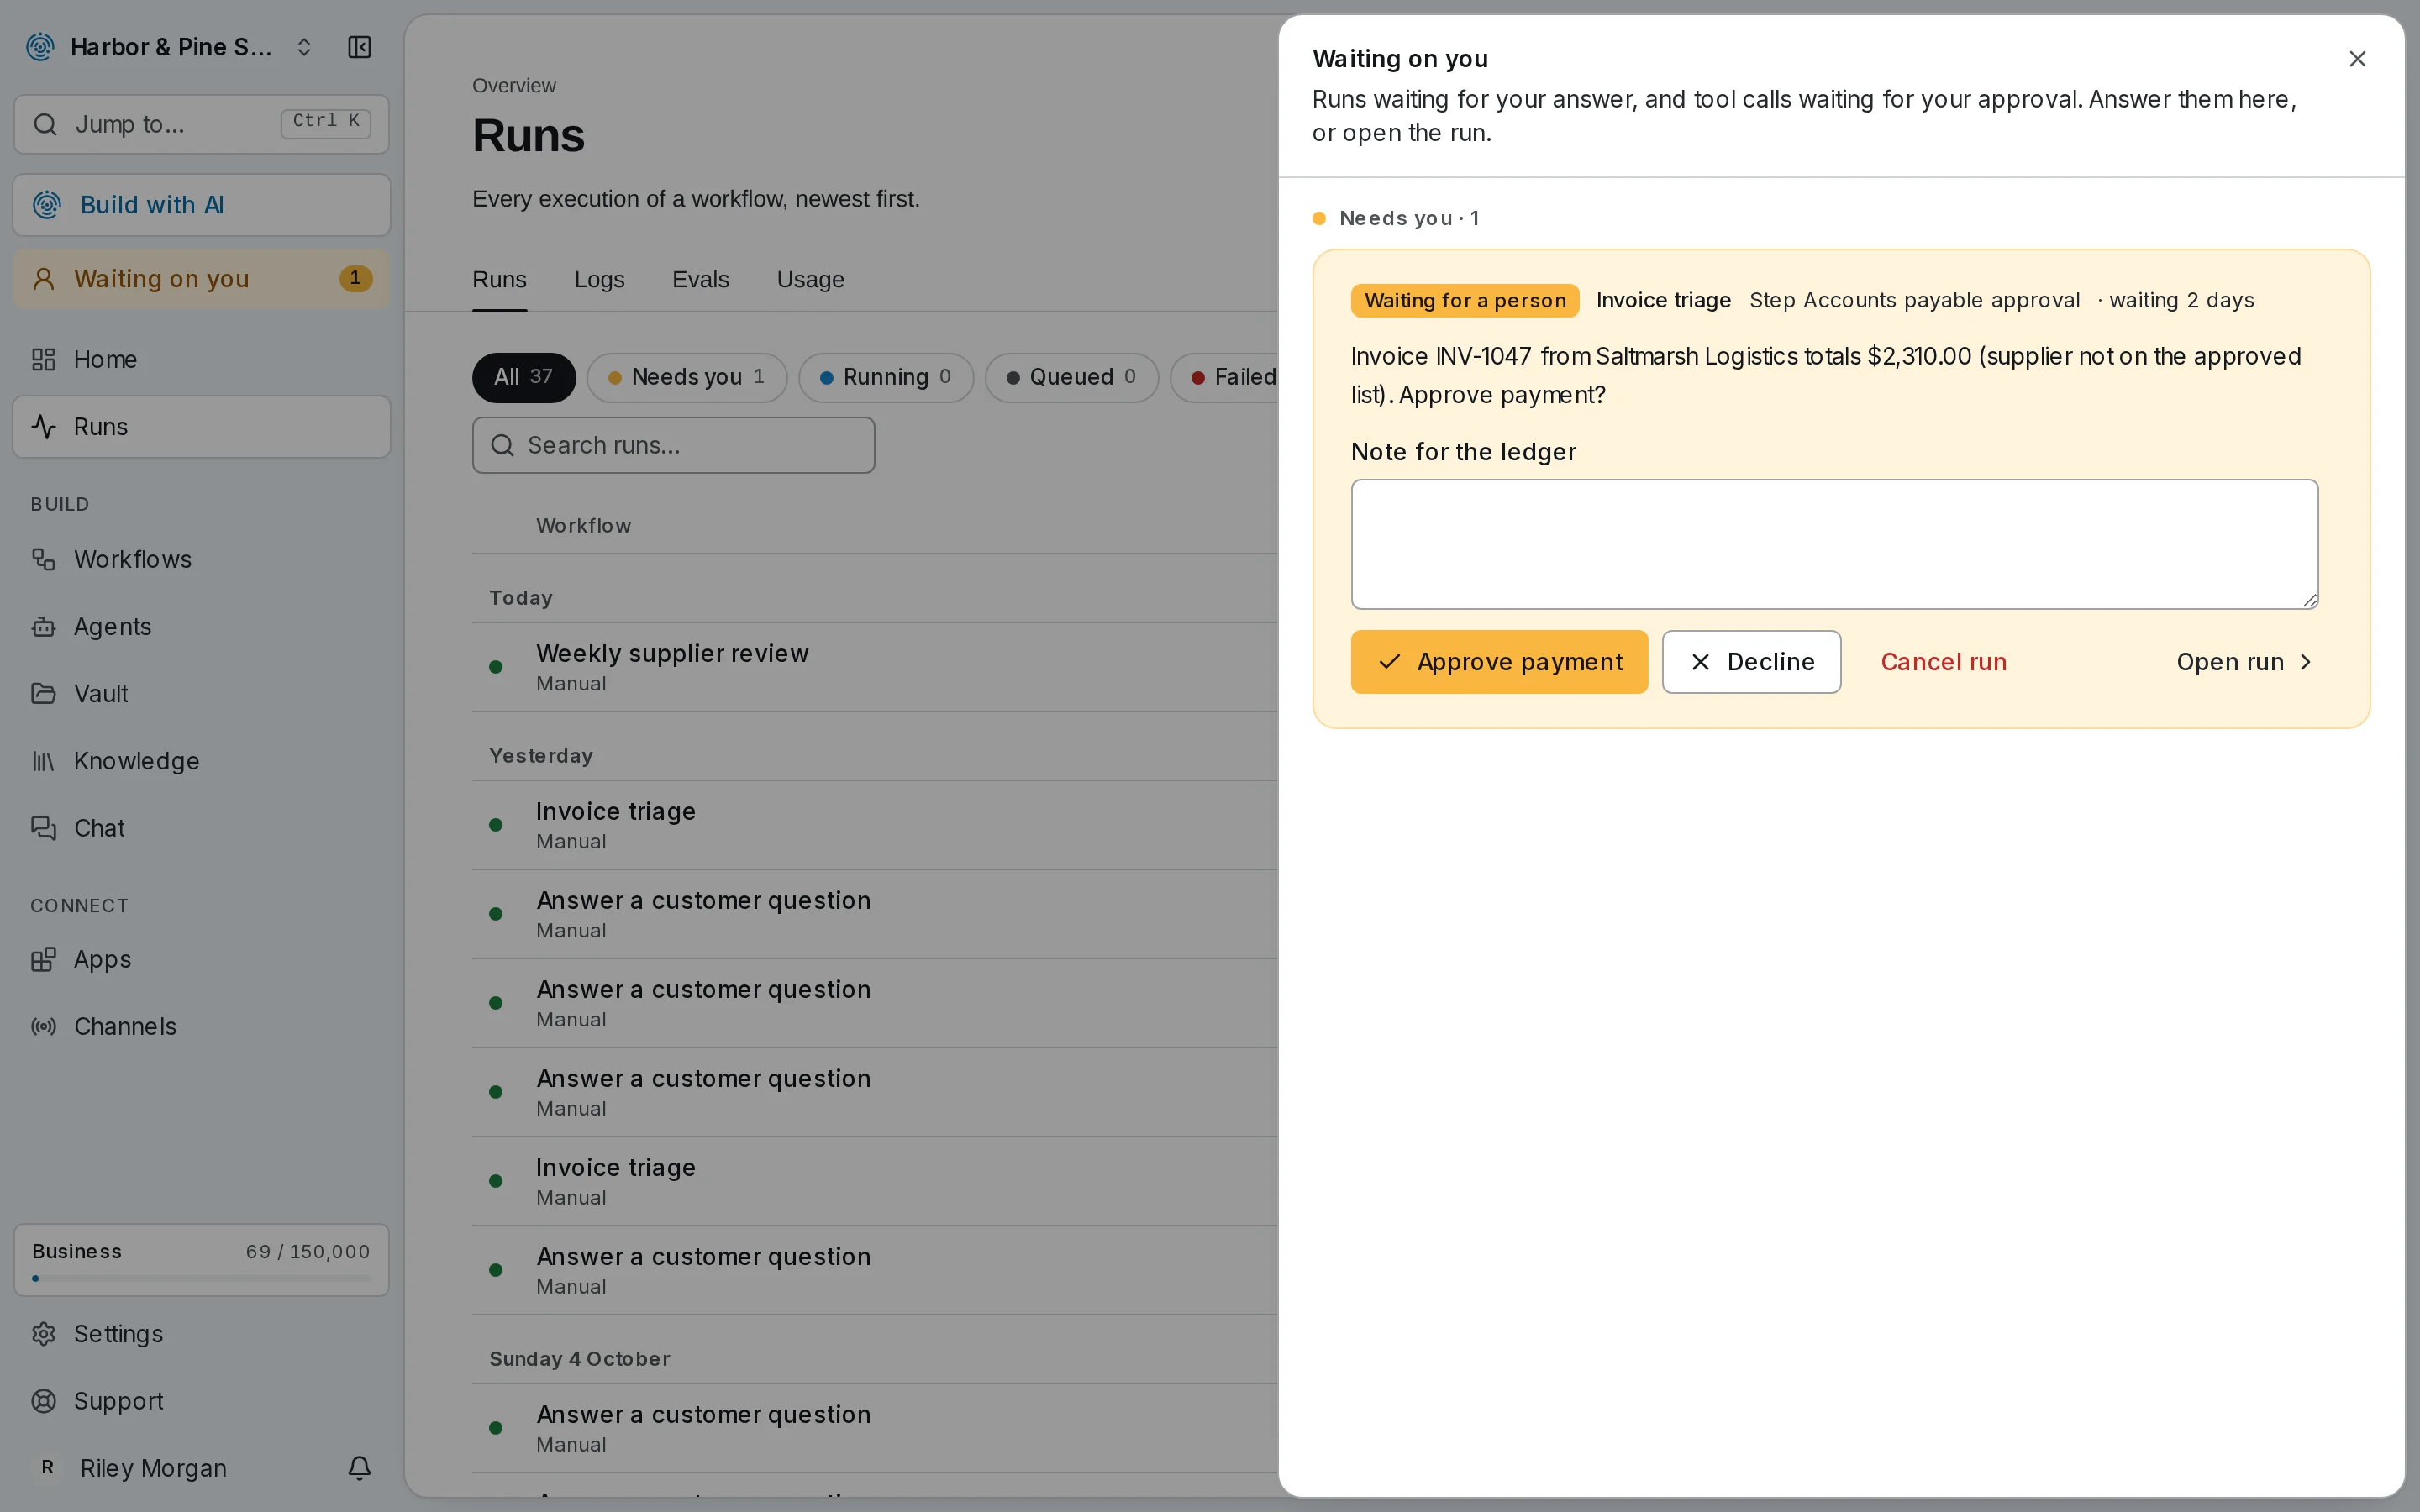
Task: Click the Cancel run link
Action: (1943, 662)
